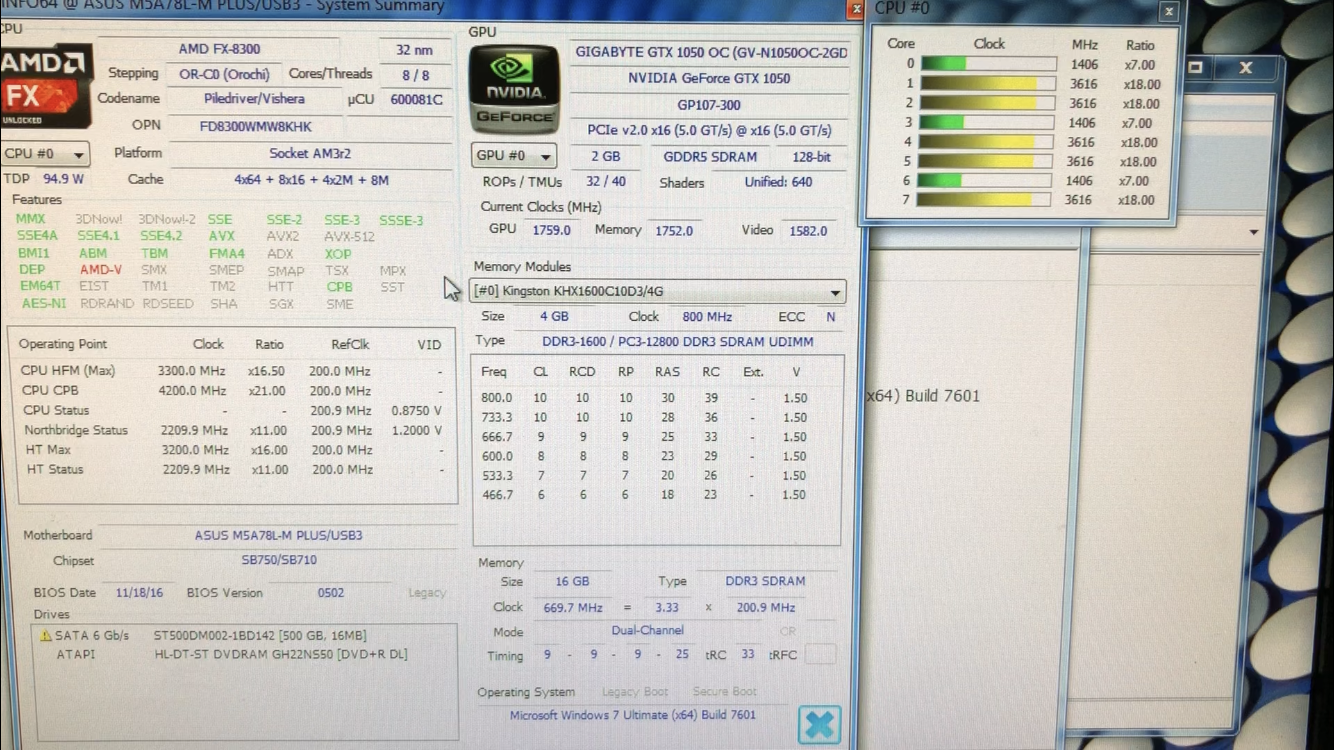Click the Socket AM3r2 platform value

(310, 154)
